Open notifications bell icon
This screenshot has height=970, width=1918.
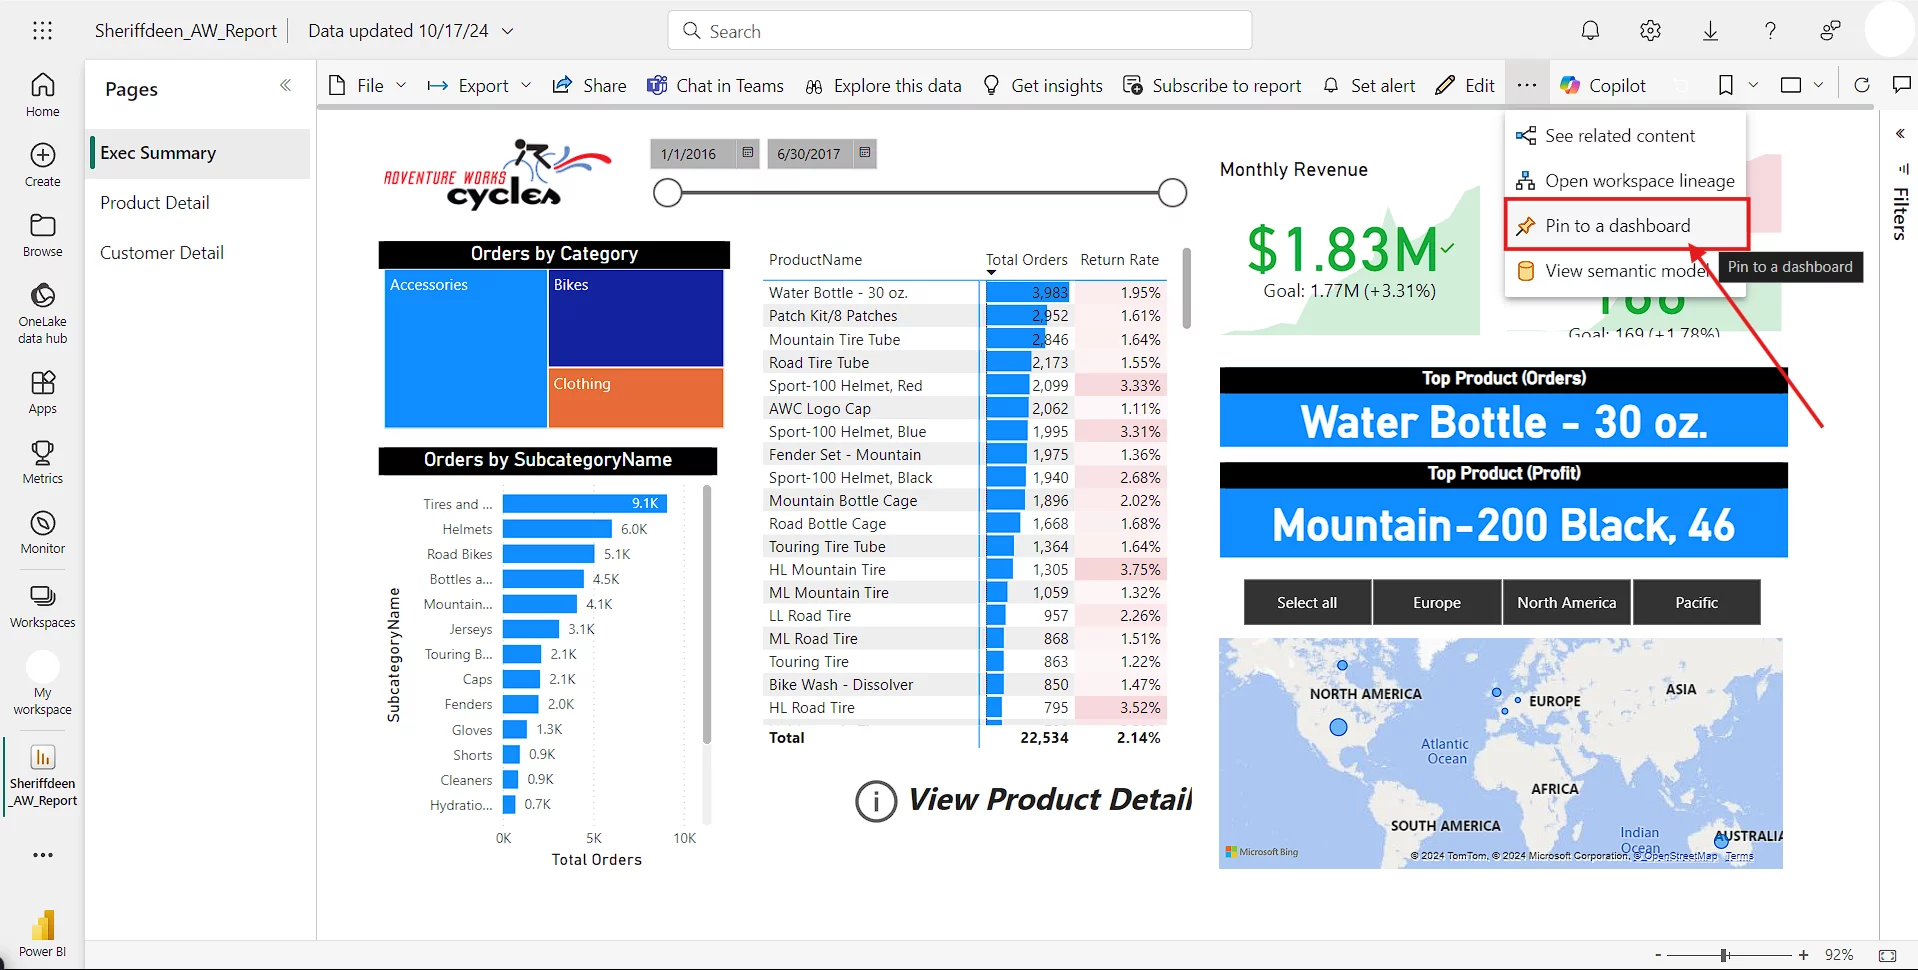tap(1590, 31)
